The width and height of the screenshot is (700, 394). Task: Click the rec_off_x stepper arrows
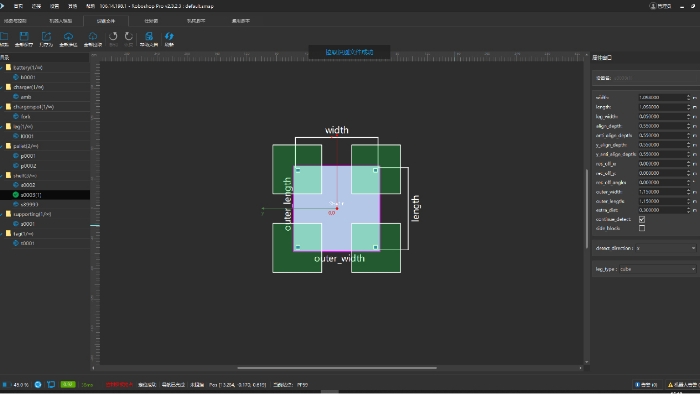click(x=688, y=164)
